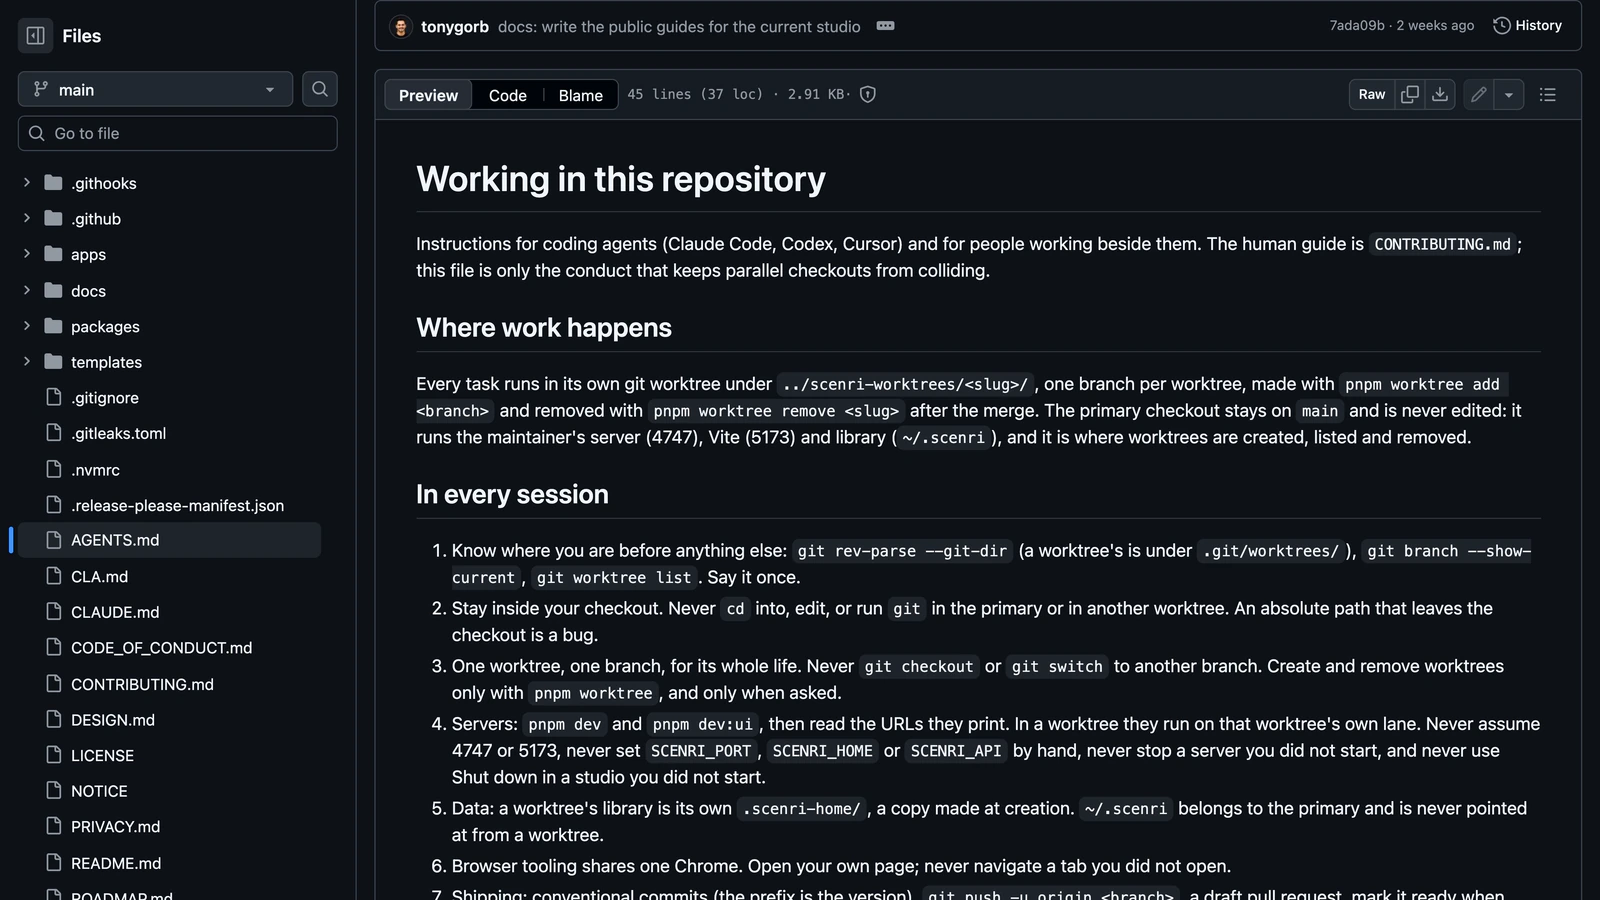View file History
1600x900 pixels.
[1527, 26]
